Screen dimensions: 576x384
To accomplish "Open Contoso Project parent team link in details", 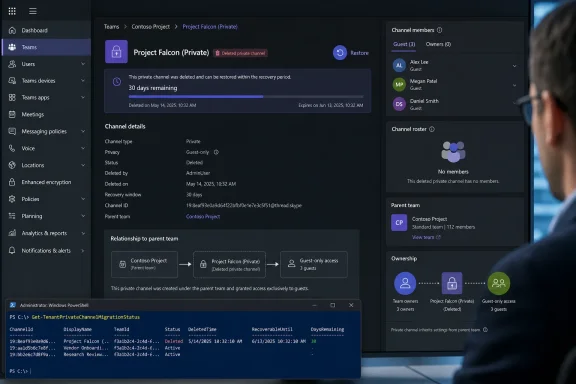I will pyautogui.click(x=203, y=216).
